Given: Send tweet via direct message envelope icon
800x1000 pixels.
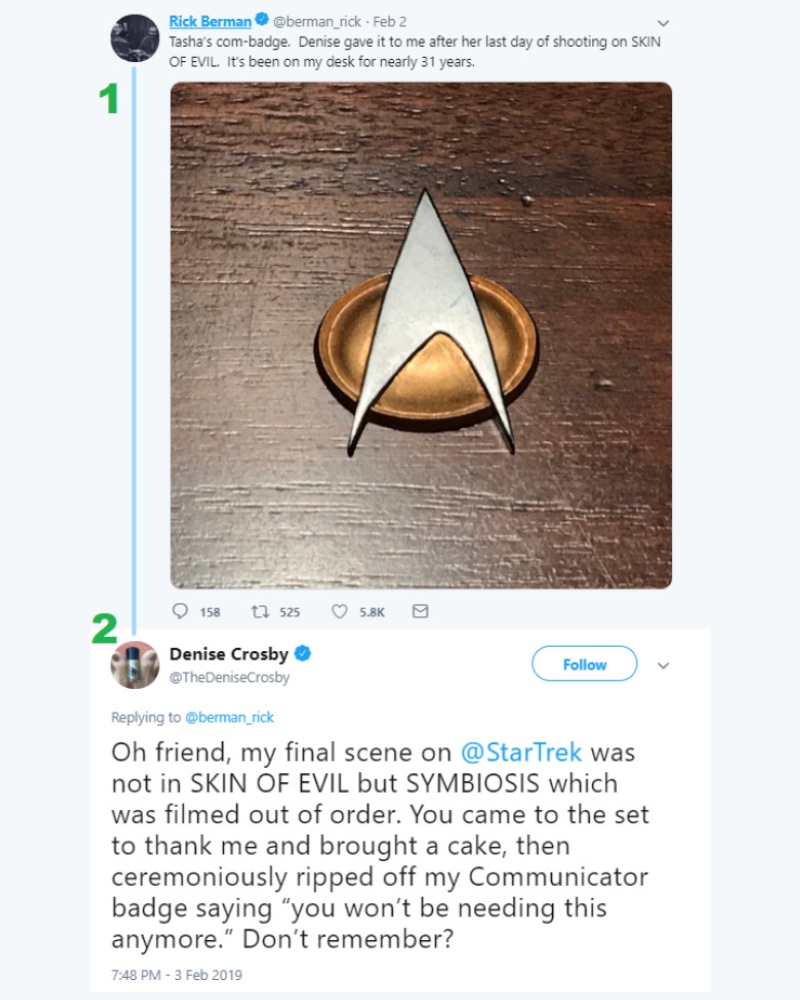Looking at the screenshot, I should point(420,611).
